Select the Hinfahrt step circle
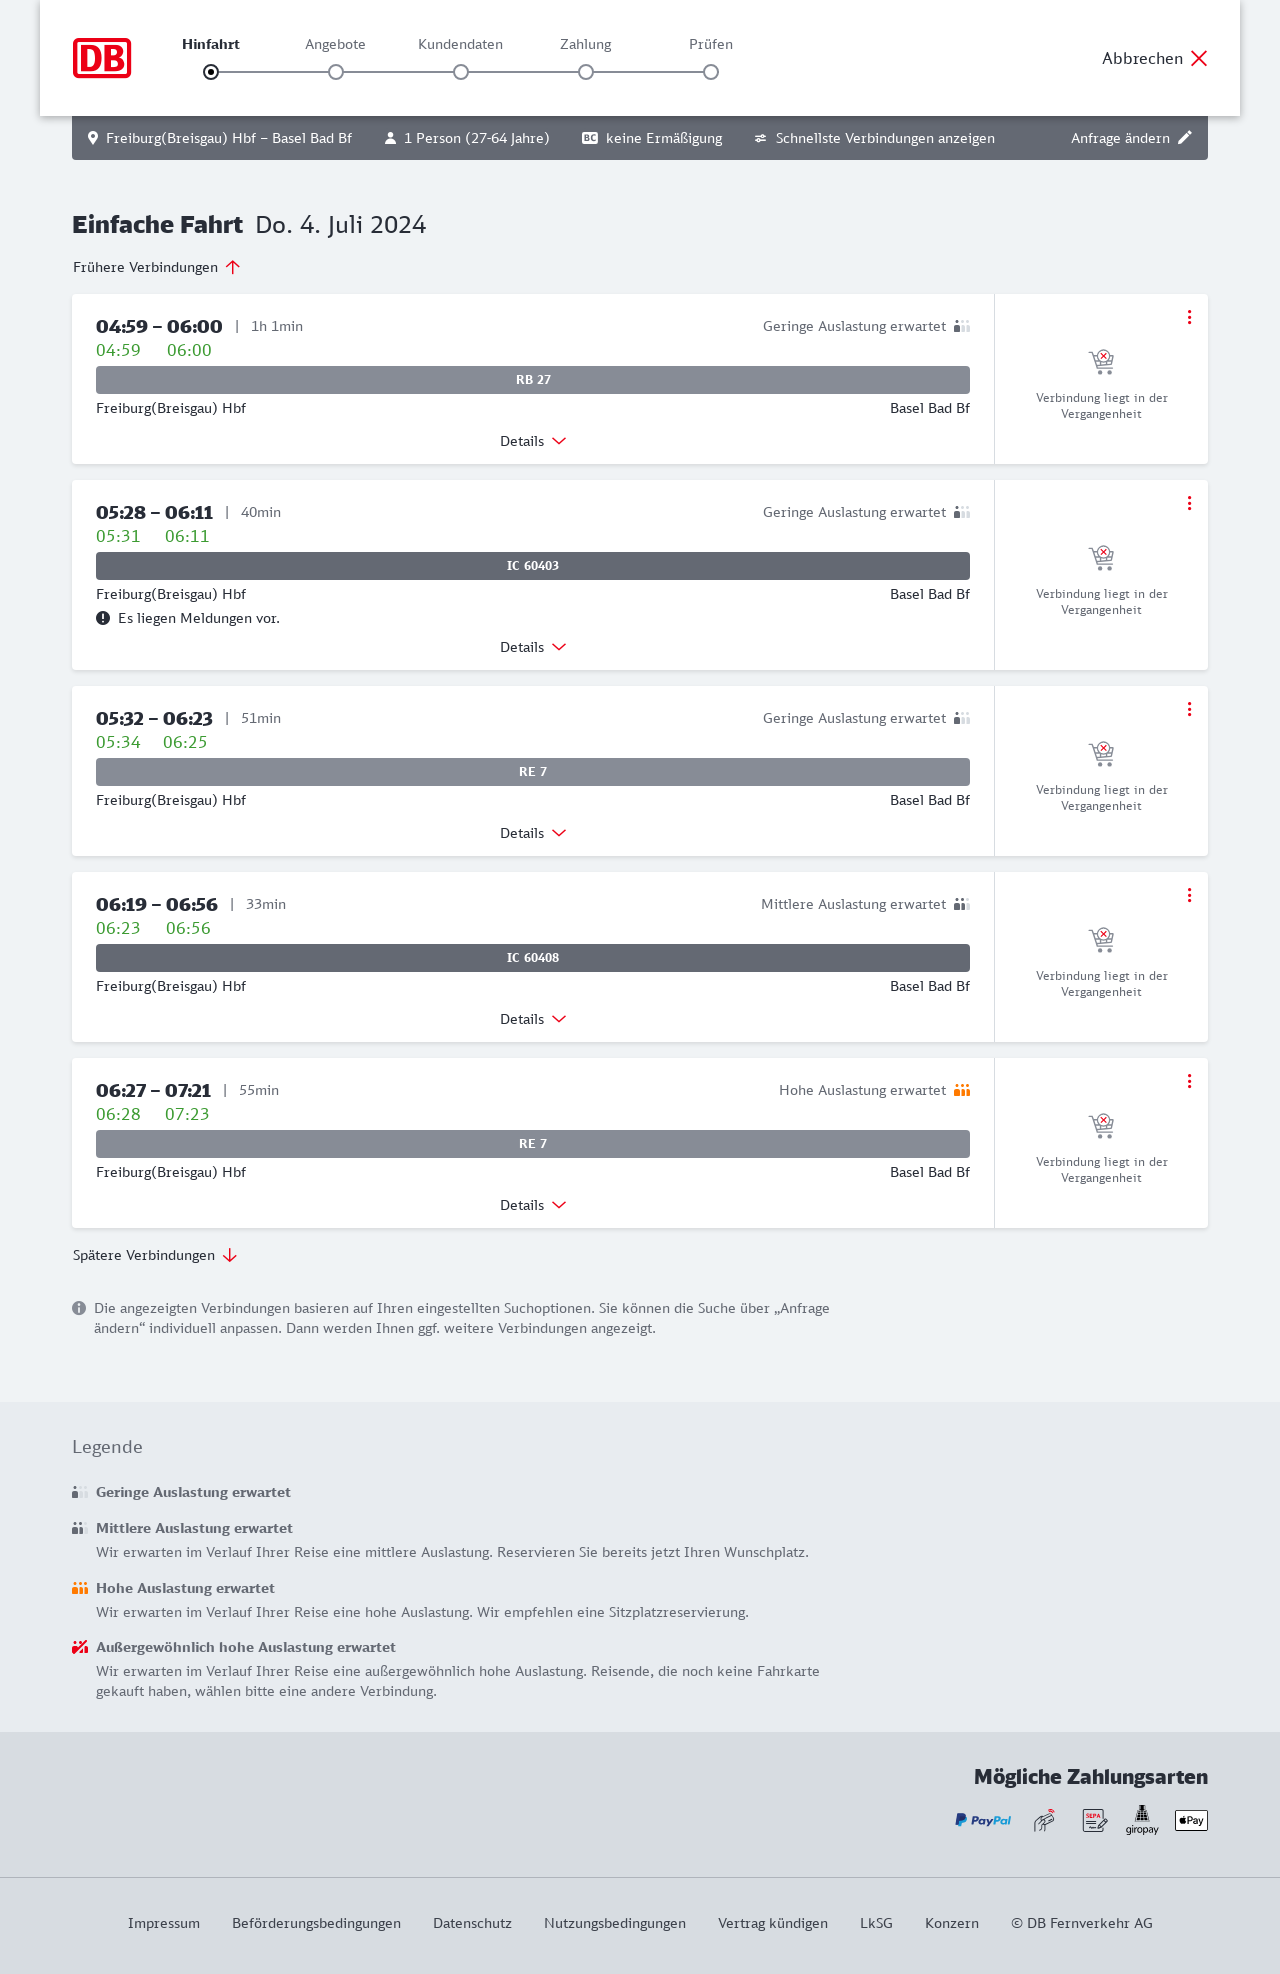 pyautogui.click(x=211, y=72)
